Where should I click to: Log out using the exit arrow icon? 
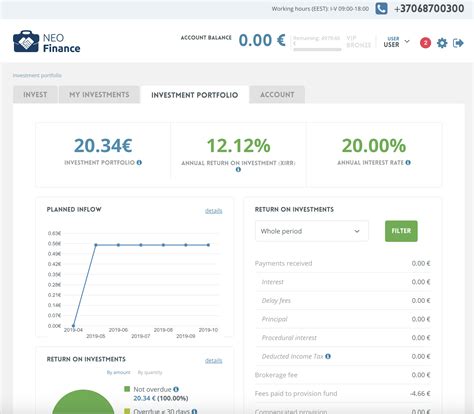coord(458,43)
